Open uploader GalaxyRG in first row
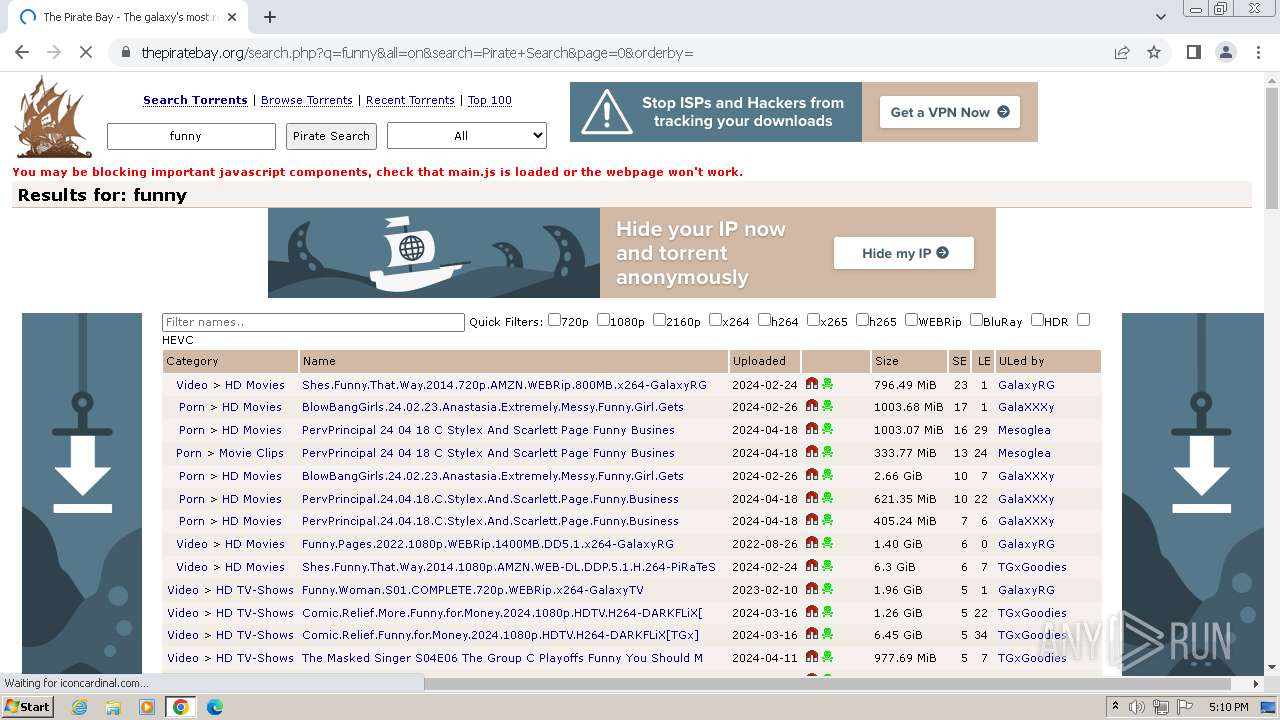This screenshot has height=720, width=1280. click(x=1026, y=385)
